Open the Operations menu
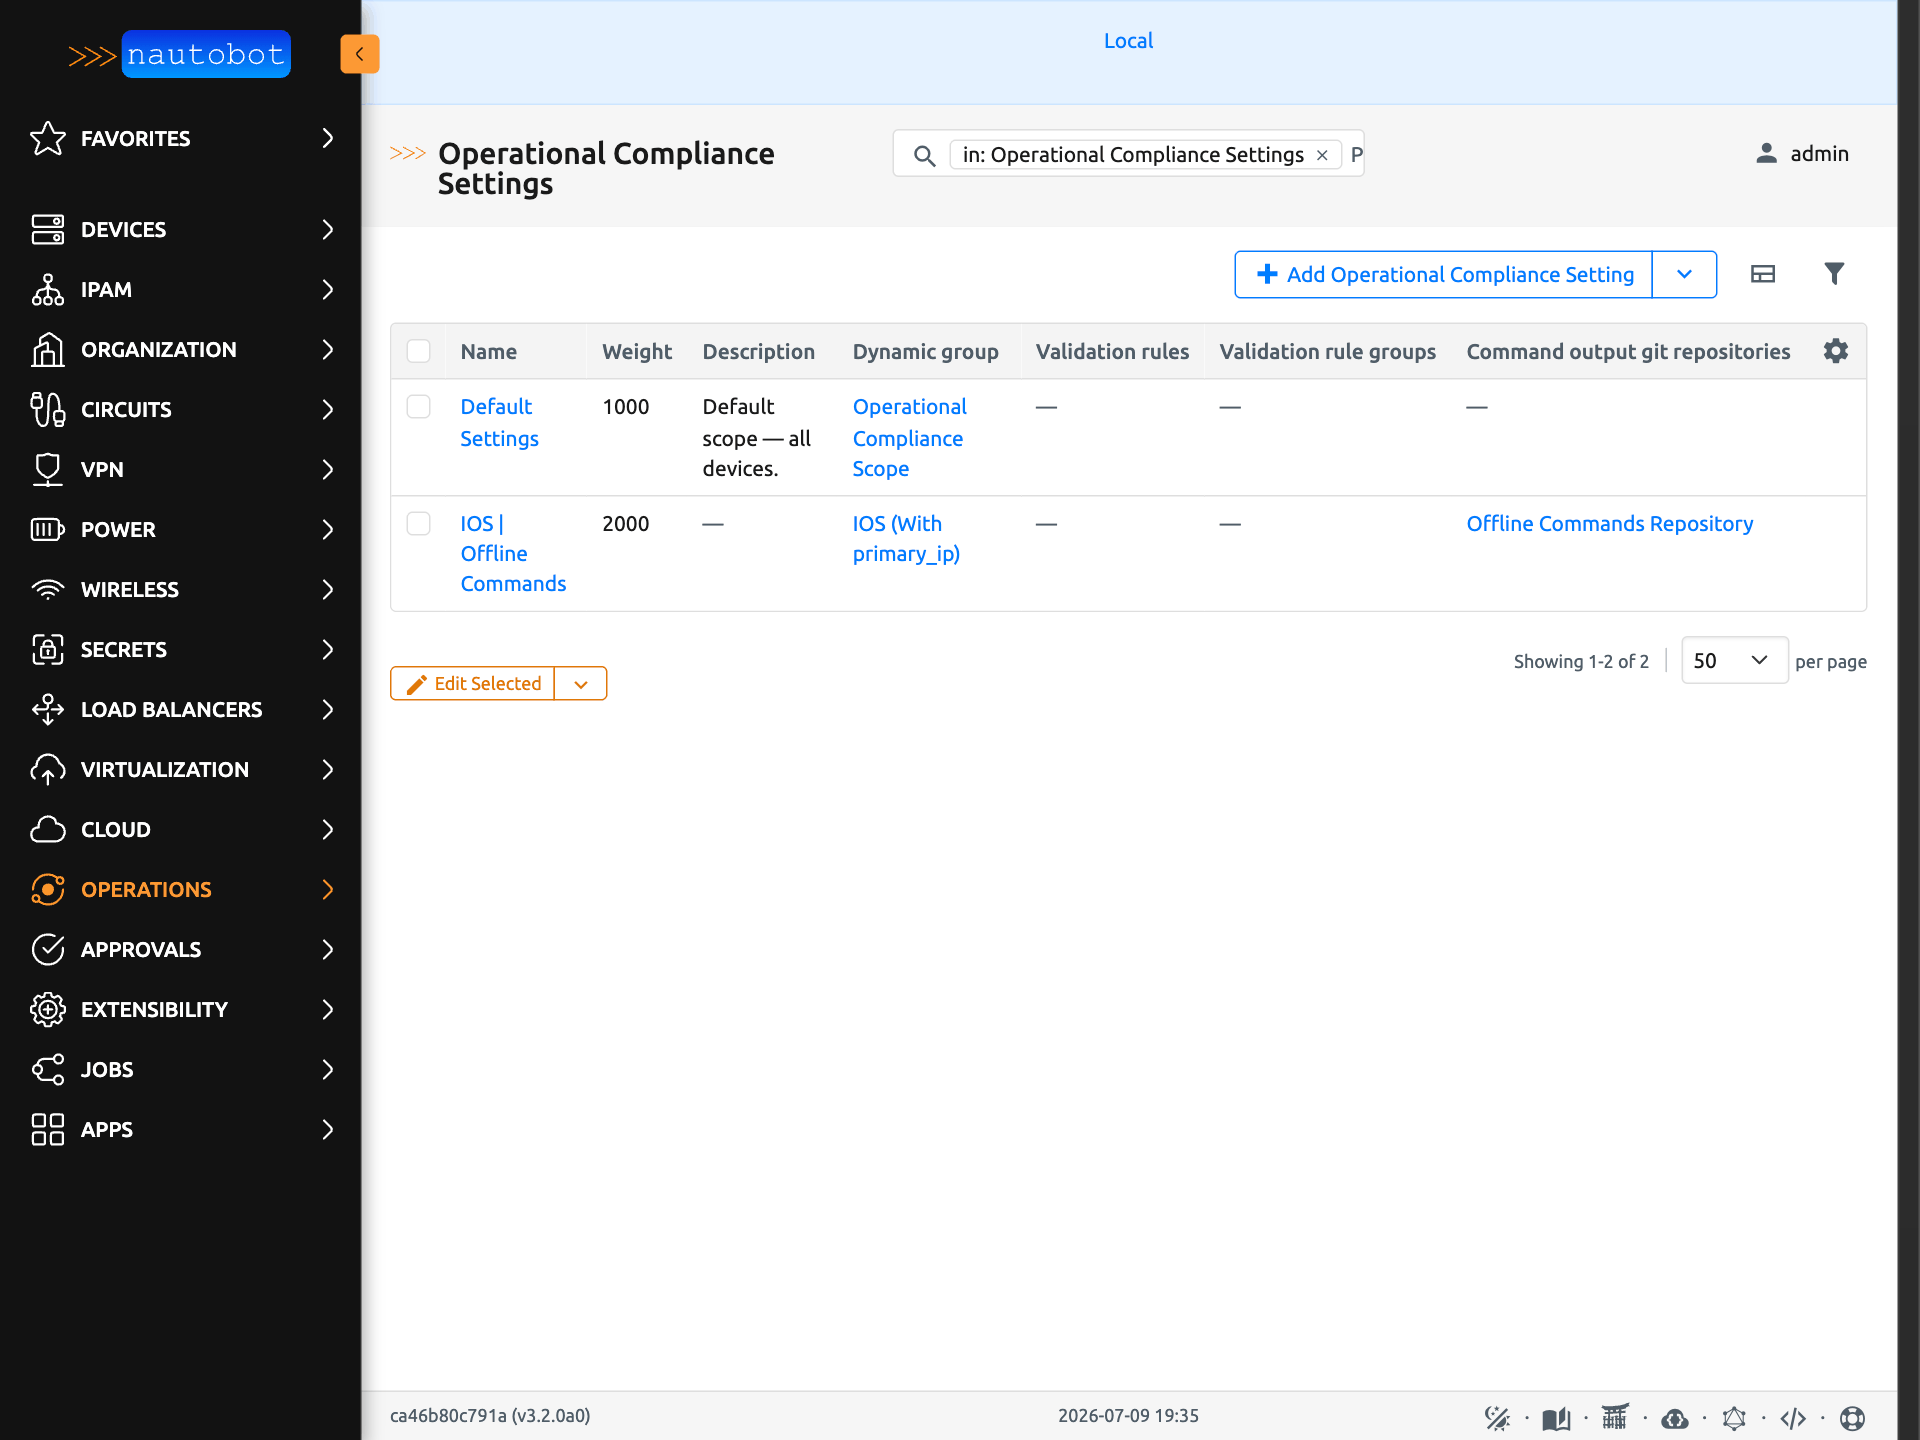 coord(180,889)
